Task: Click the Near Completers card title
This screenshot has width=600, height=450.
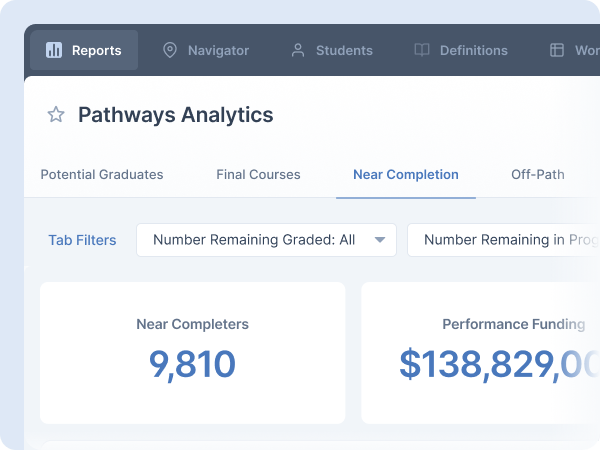Action: [192, 324]
